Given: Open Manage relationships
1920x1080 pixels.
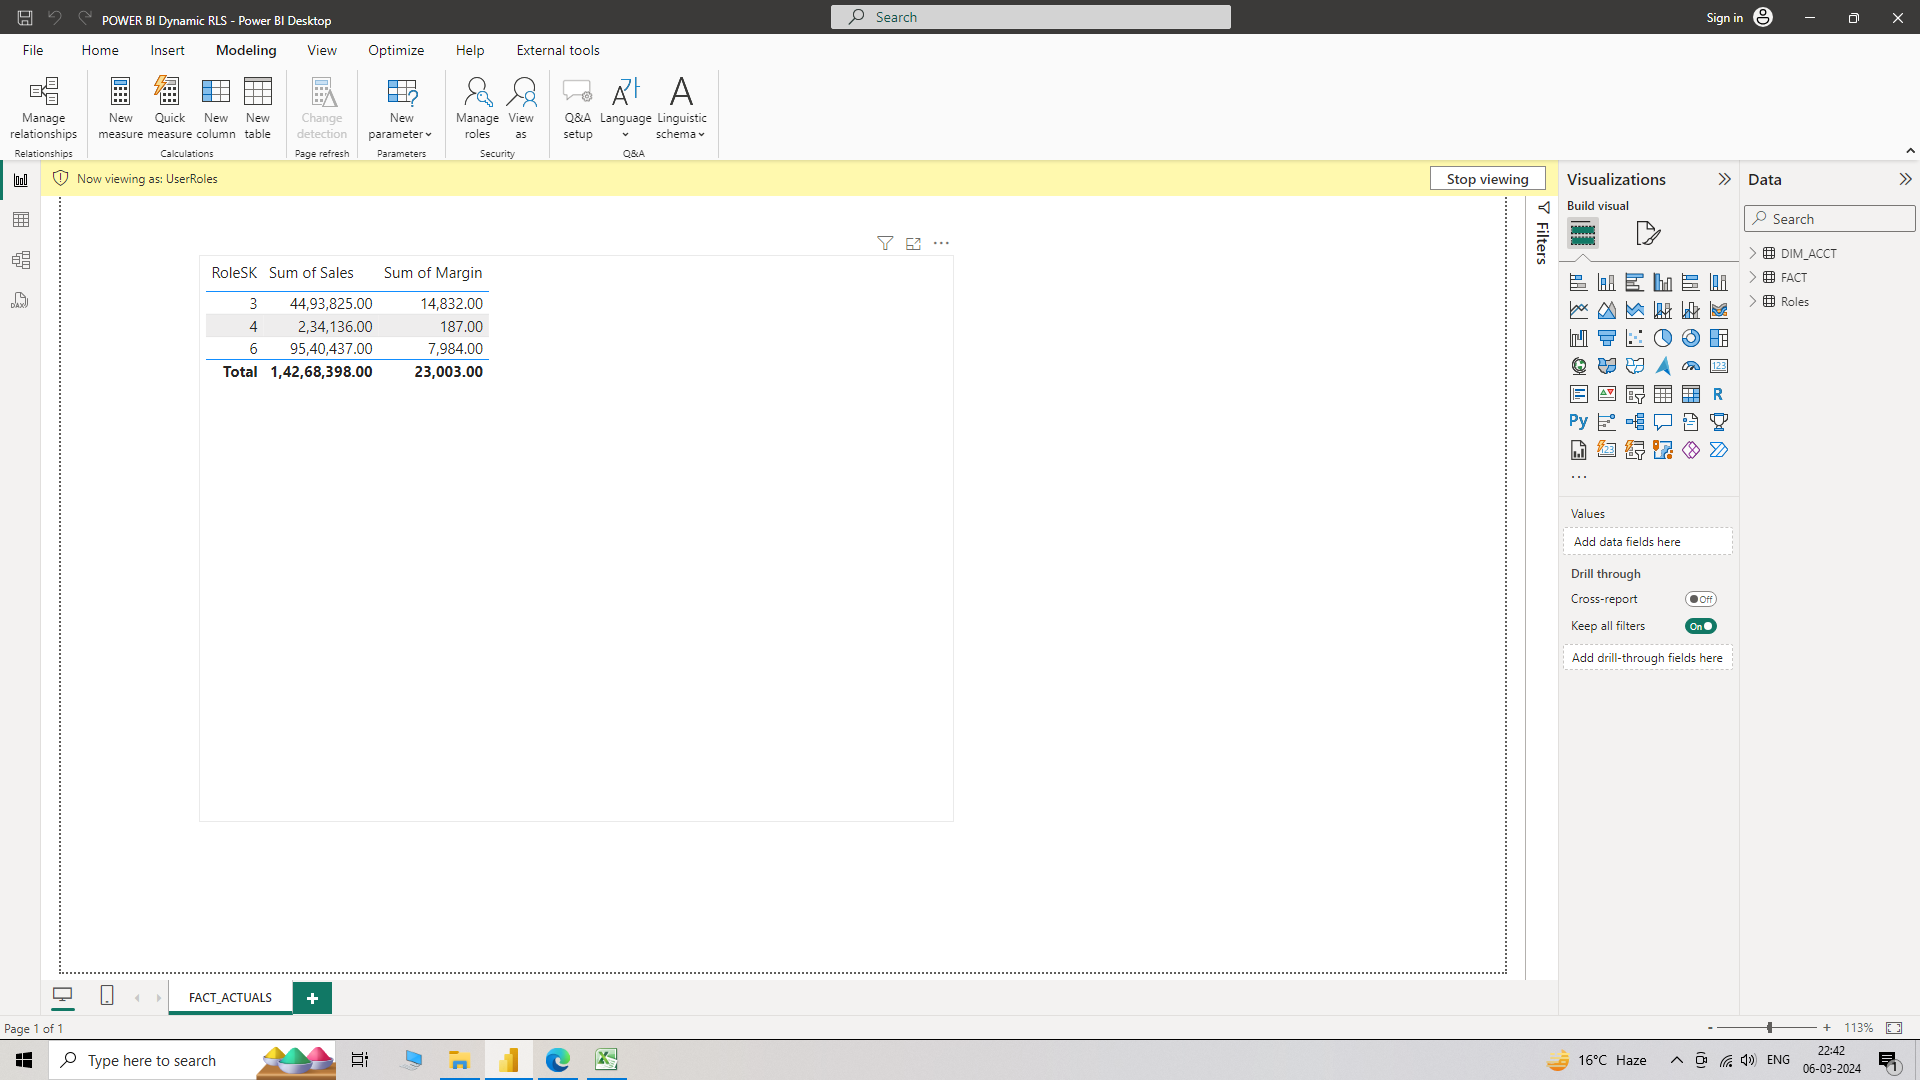Looking at the screenshot, I should [x=43, y=108].
